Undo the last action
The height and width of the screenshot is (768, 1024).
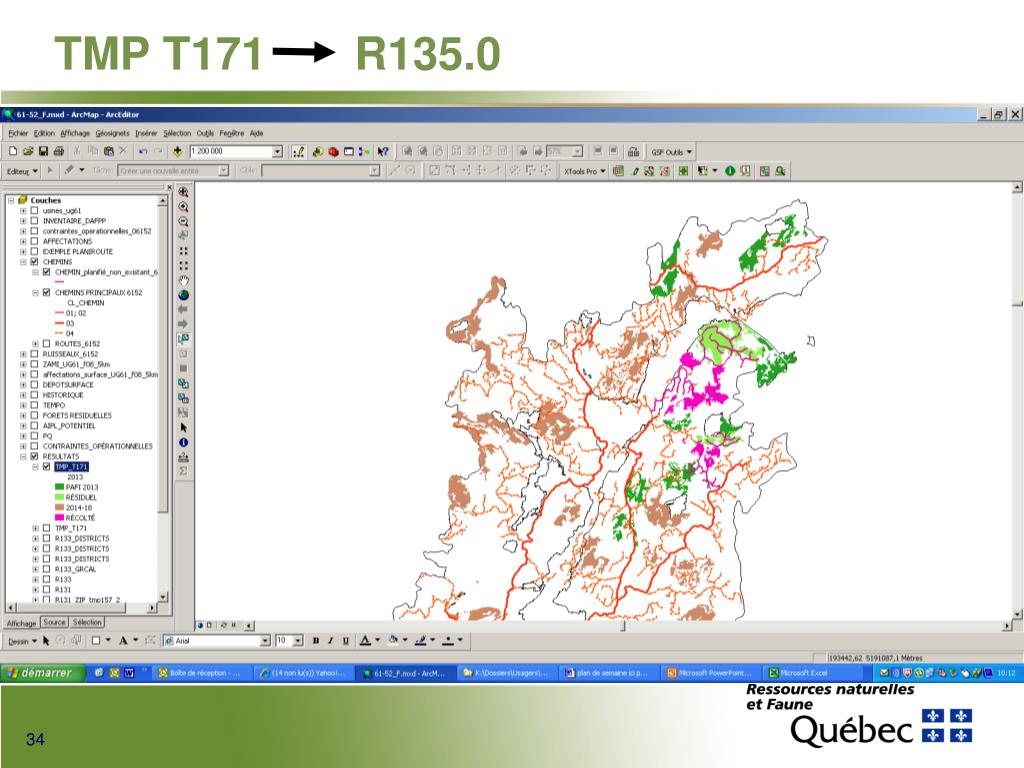tap(143, 152)
